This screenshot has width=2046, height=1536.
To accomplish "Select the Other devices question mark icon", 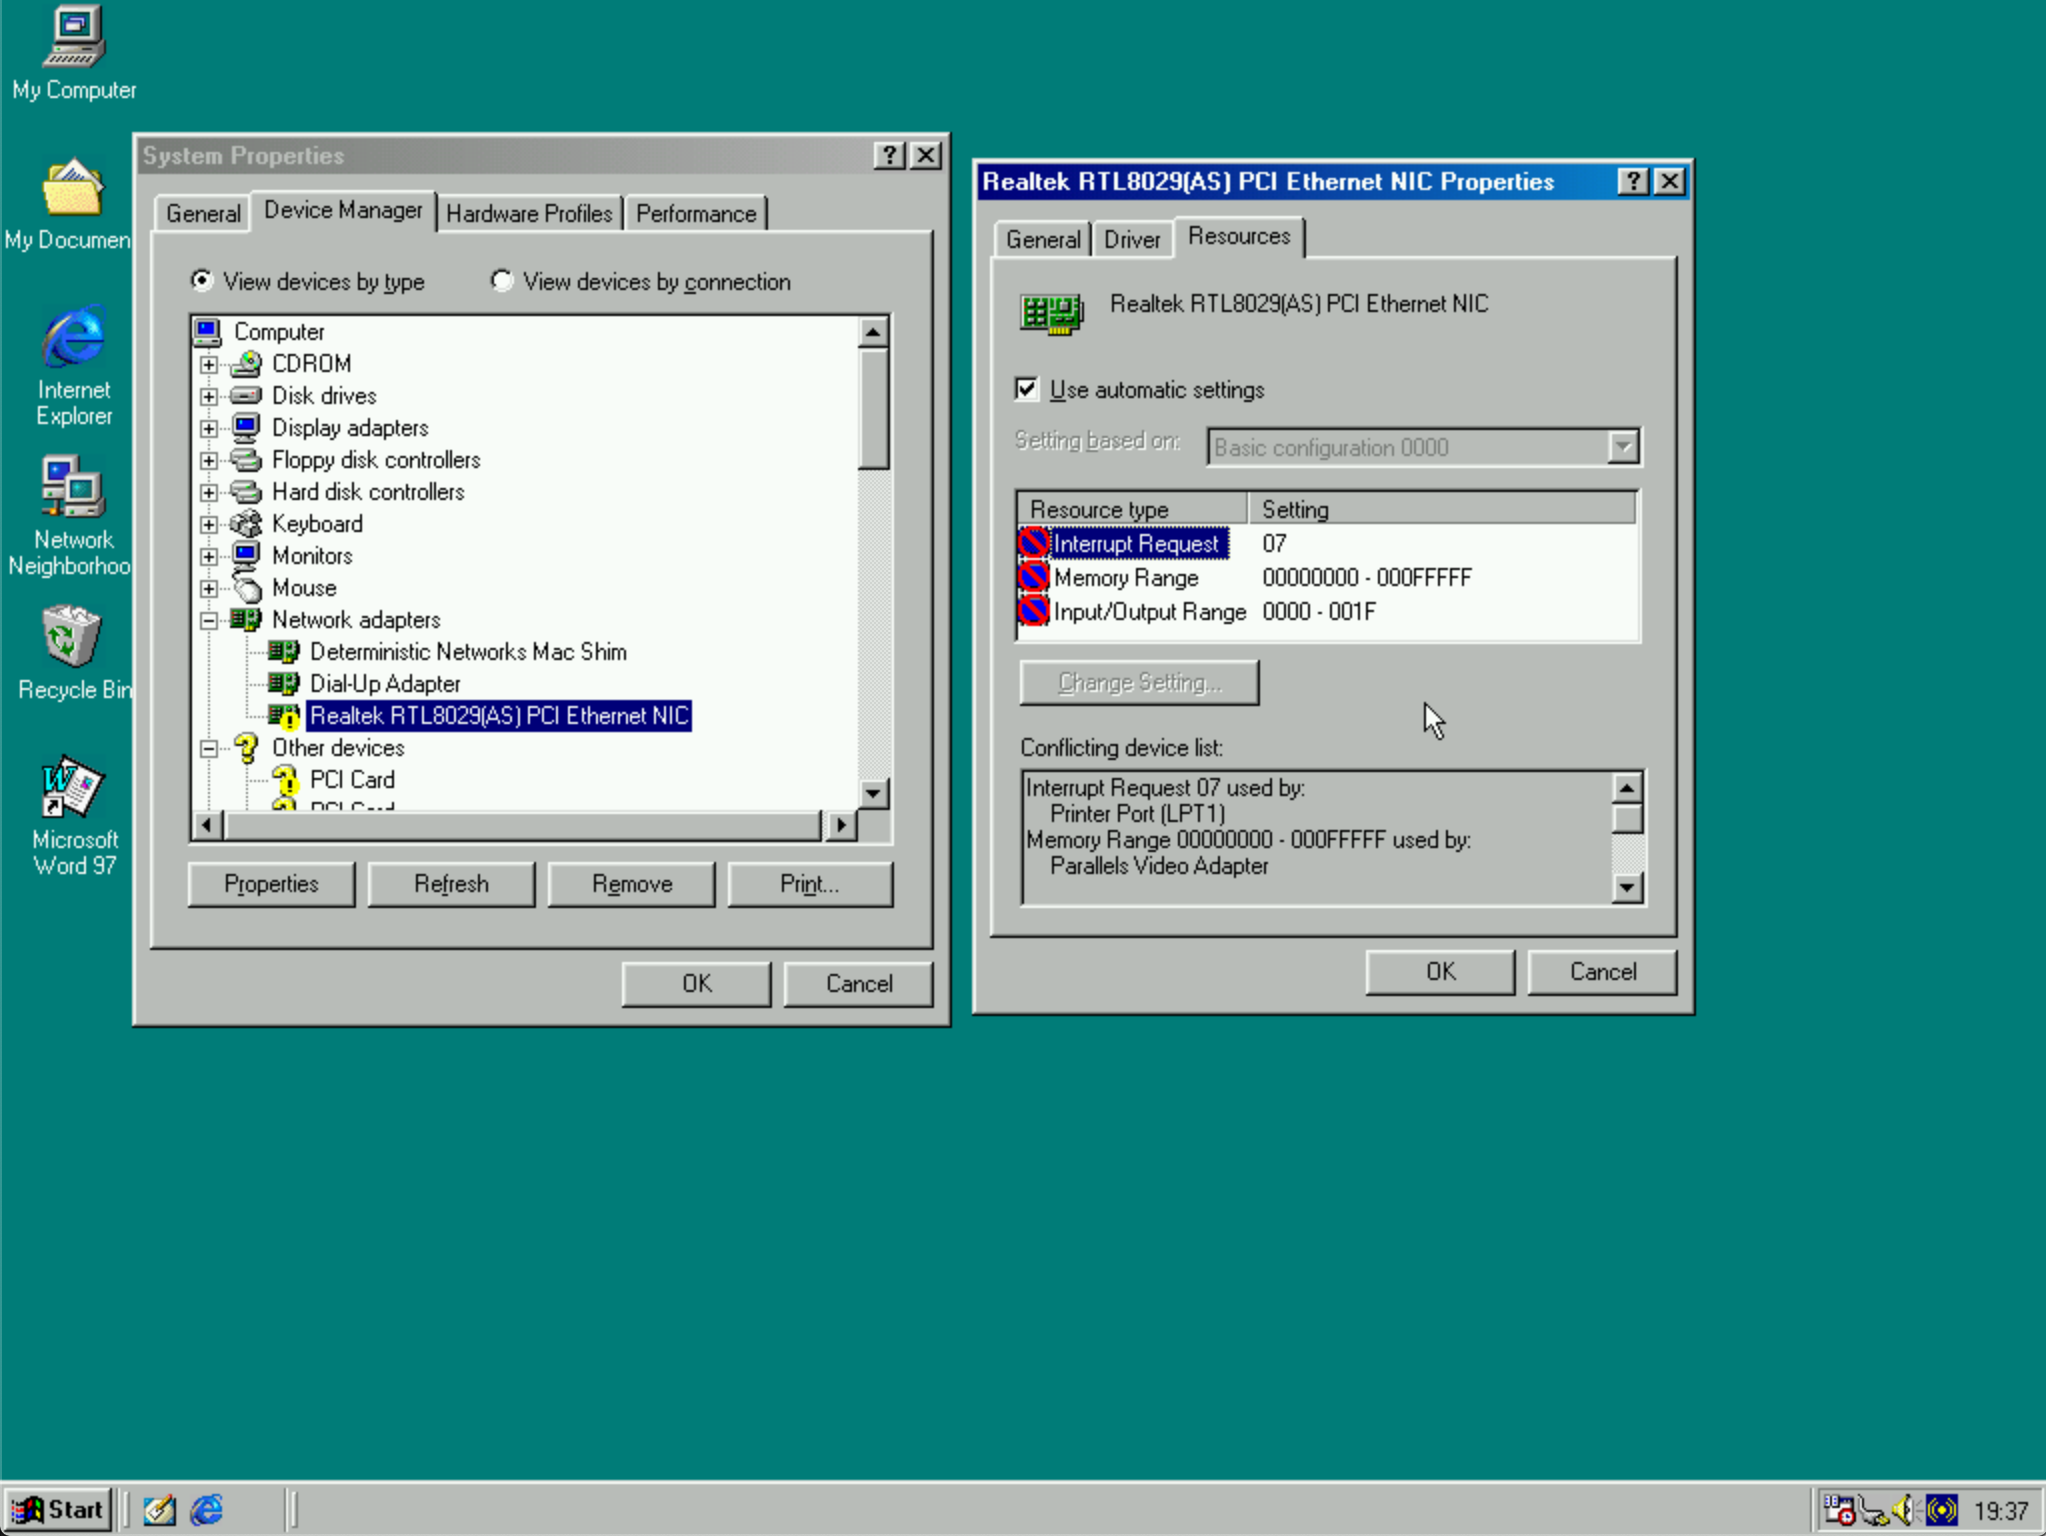I will 247,747.
